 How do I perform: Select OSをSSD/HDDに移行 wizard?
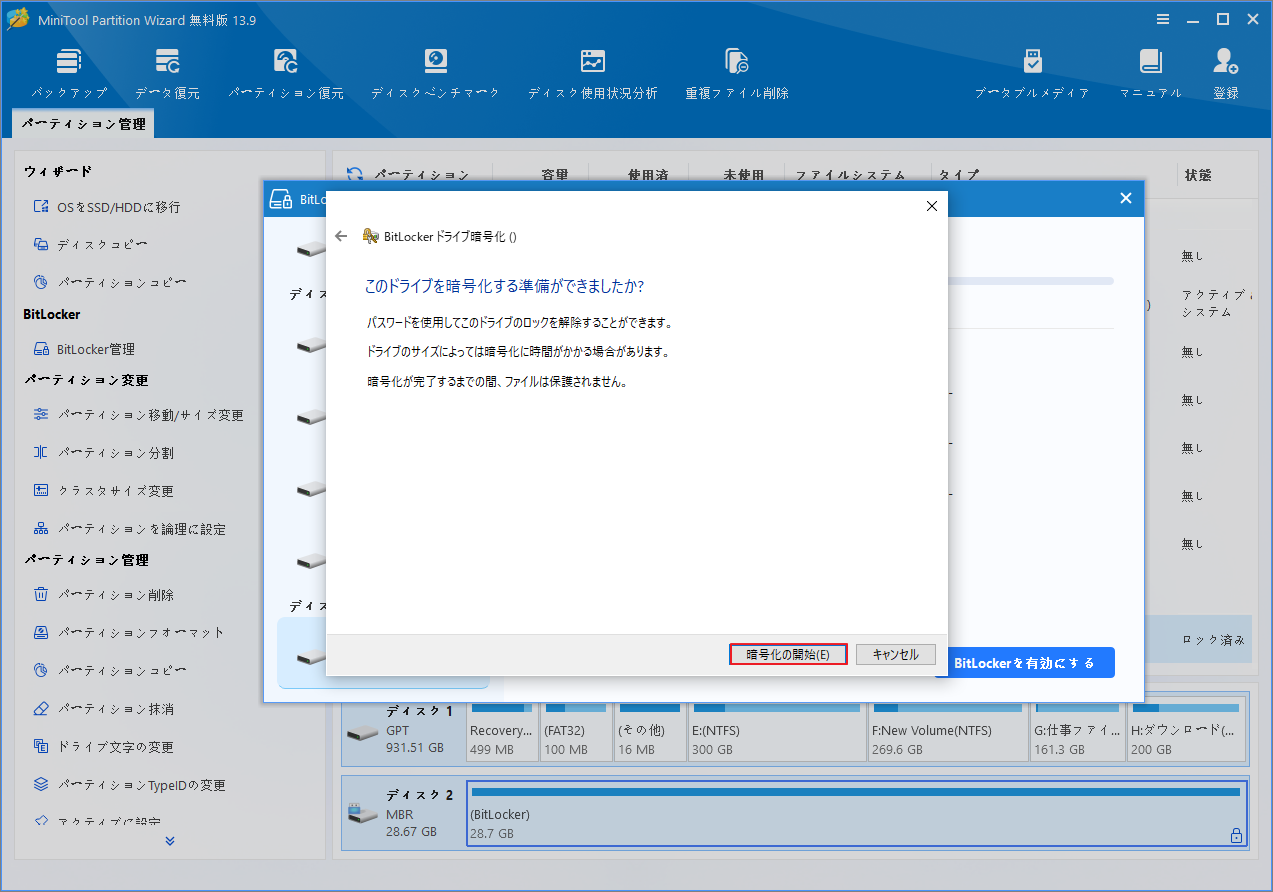pos(107,207)
